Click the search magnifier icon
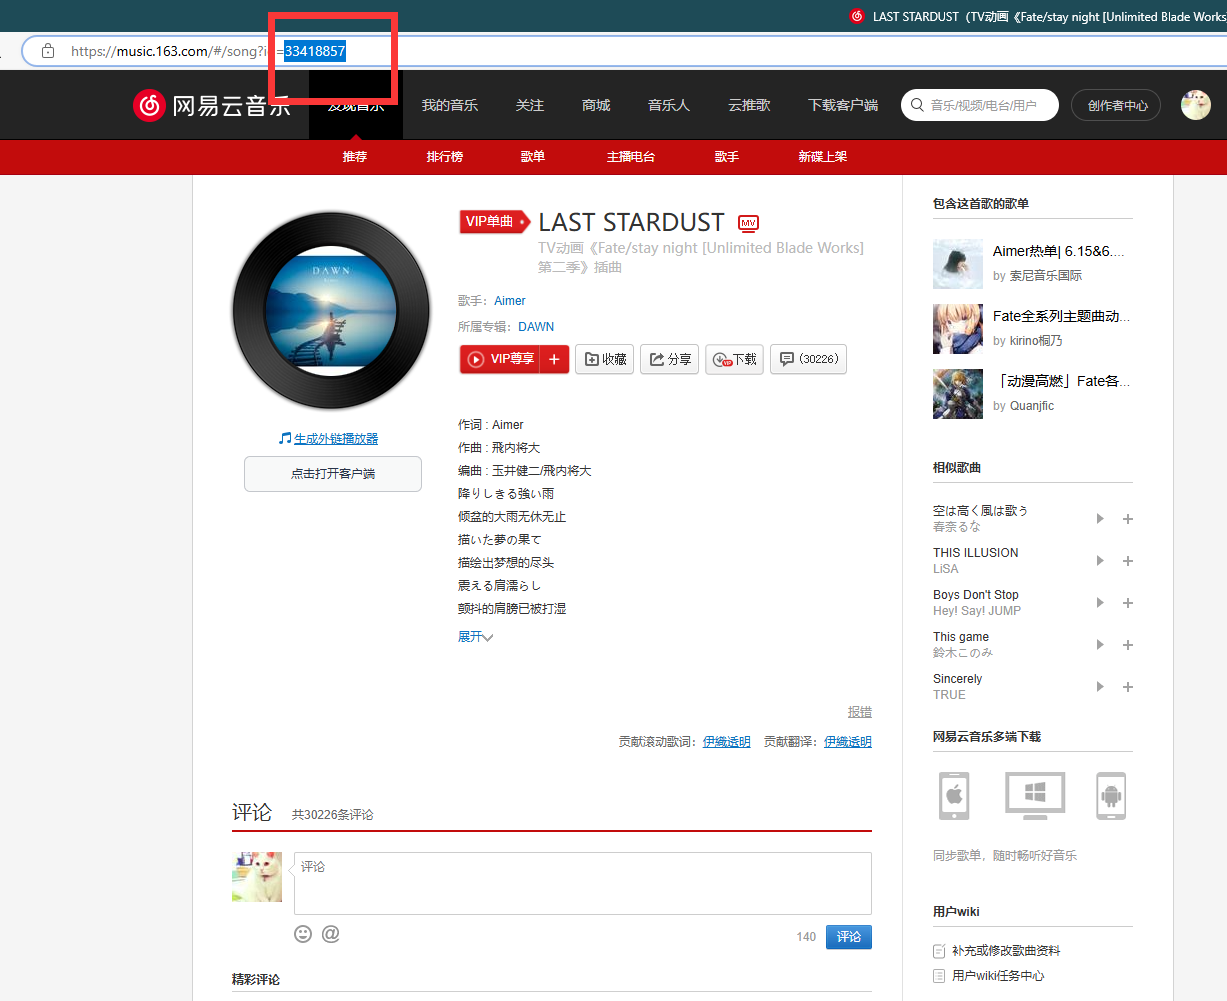 pyautogui.click(x=917, y=105)
